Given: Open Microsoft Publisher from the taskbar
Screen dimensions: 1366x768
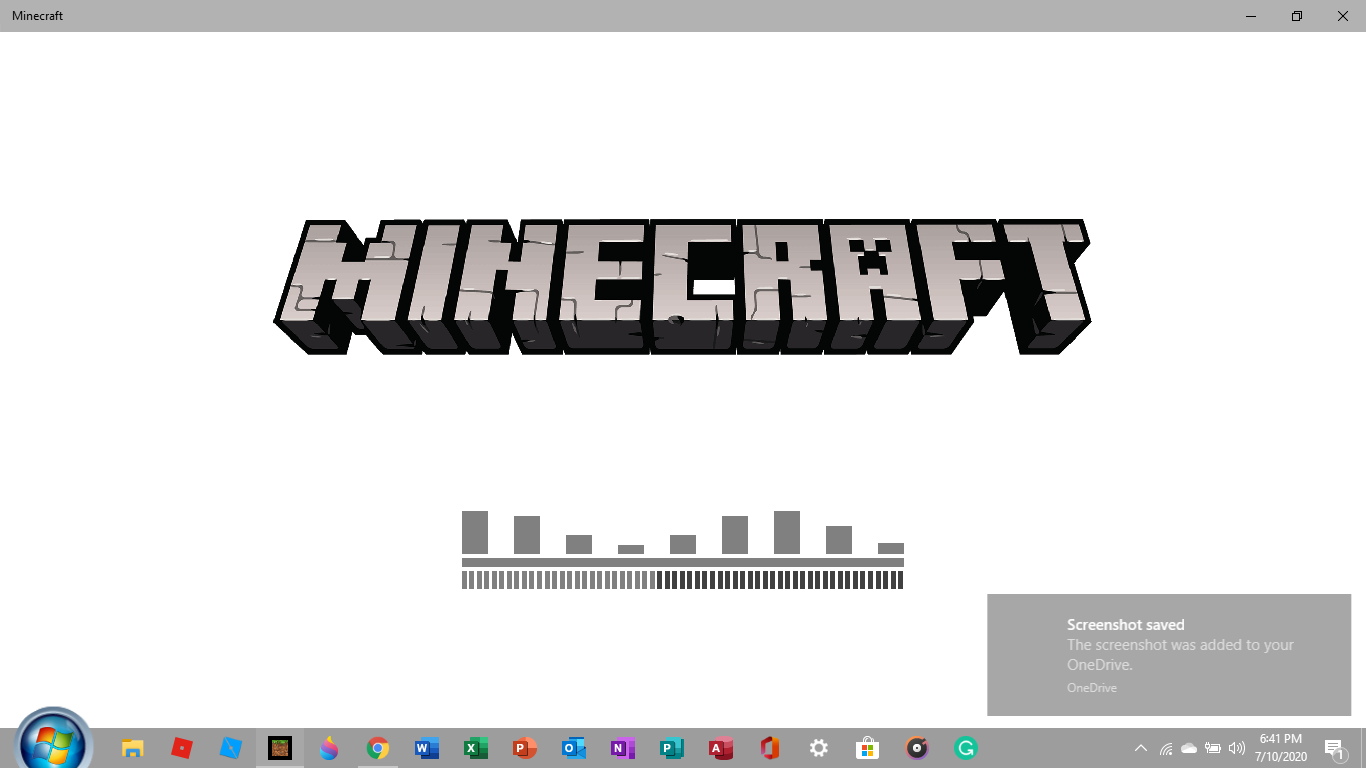Looking at the screenshot, I should (x=671, y=748).
